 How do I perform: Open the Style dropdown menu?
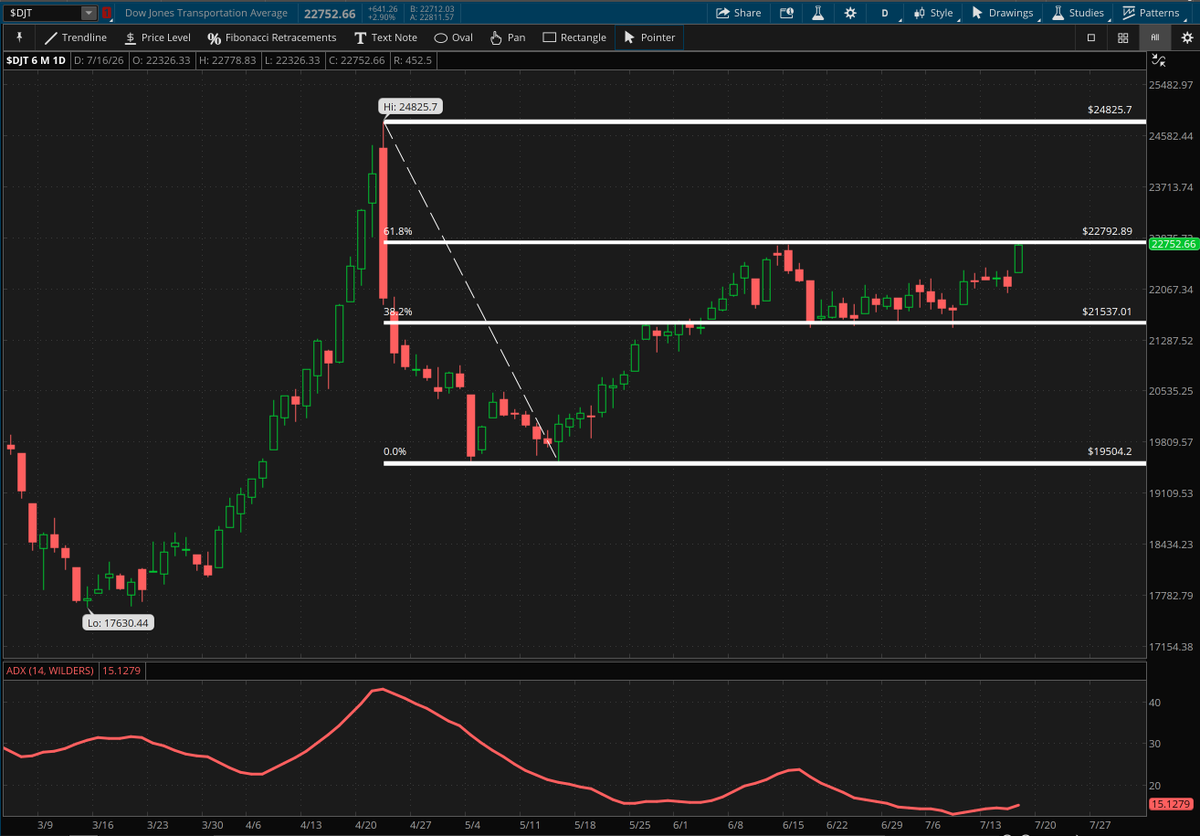pos(932,13)
